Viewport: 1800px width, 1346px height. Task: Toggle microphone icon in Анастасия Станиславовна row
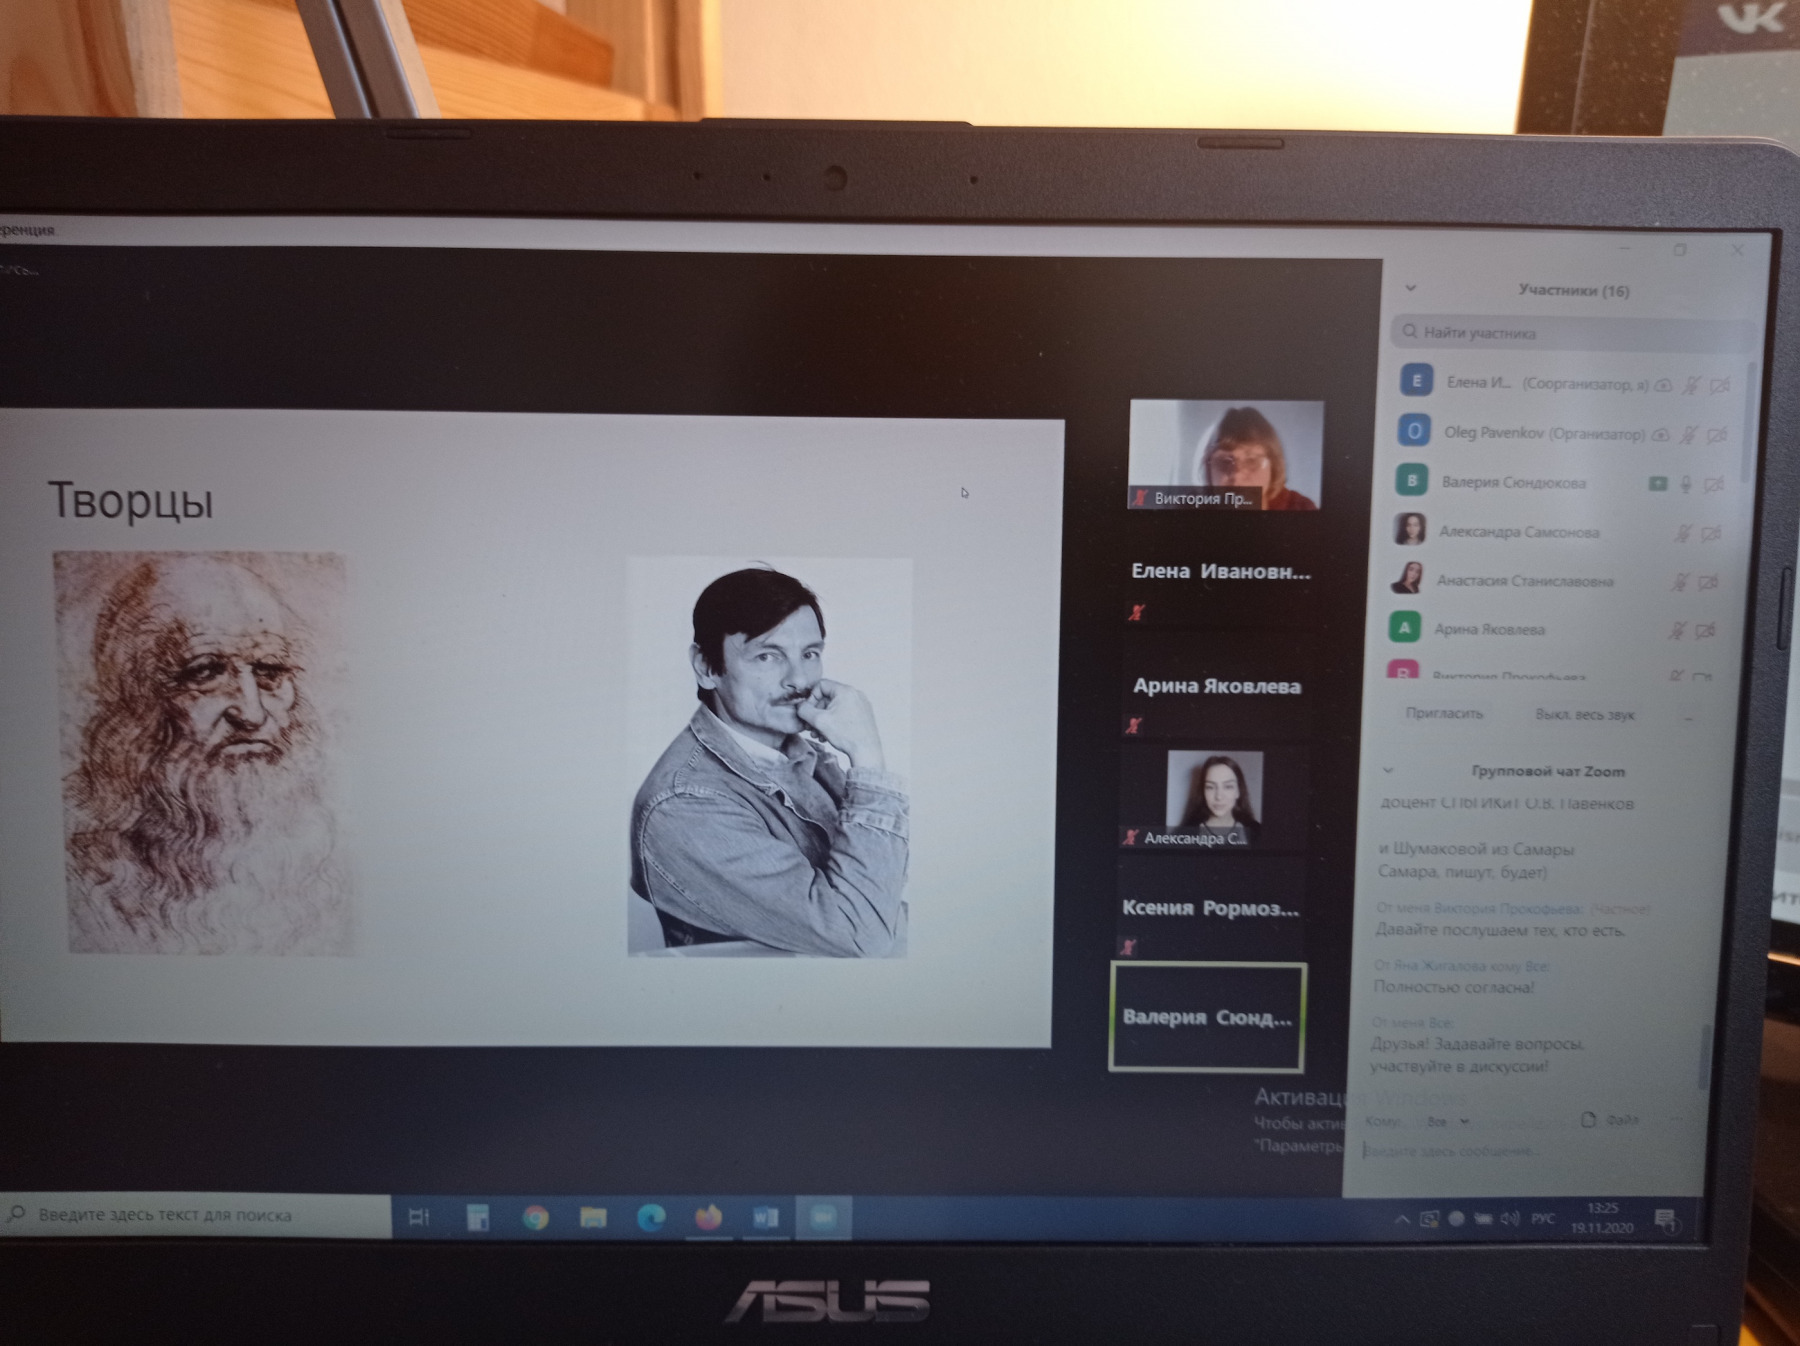point(1680,582)
